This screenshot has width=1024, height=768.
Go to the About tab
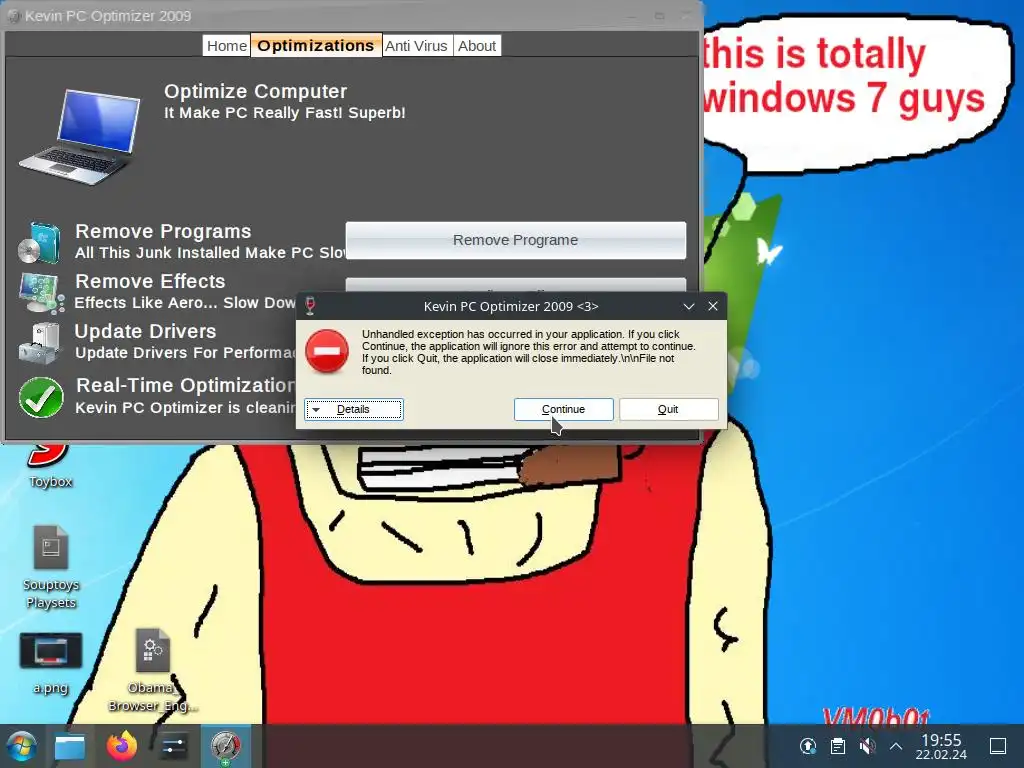pos(477,46)
